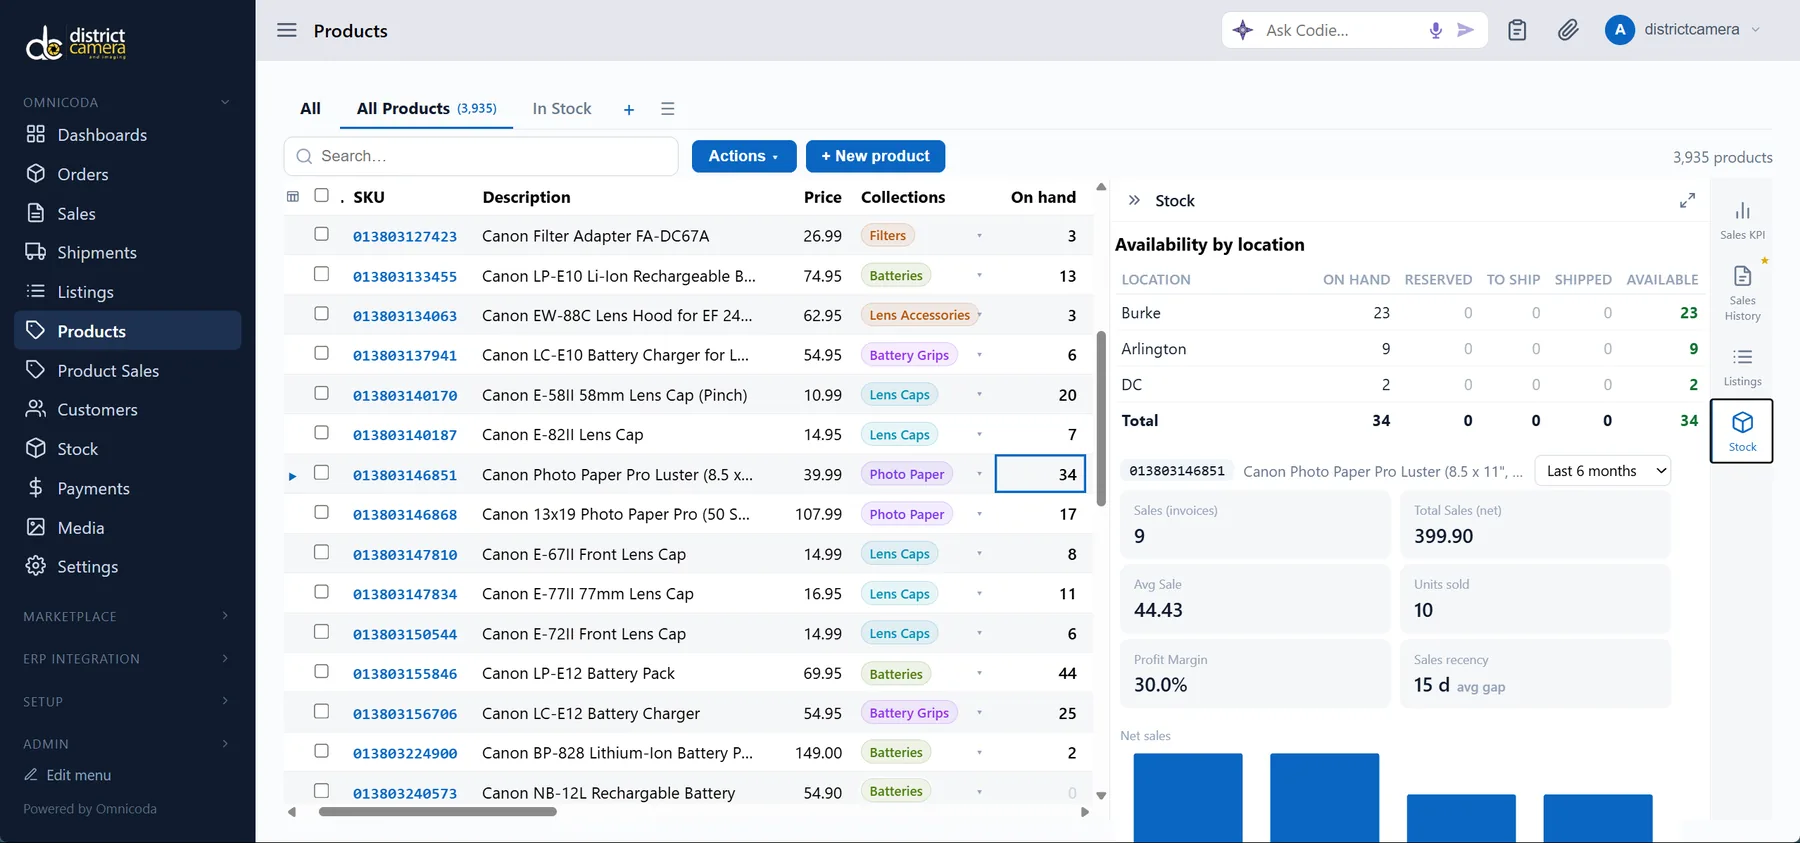
Task: Select the Canon Photo Paper Pro Luster row checkbox
Action: (321, 473)
